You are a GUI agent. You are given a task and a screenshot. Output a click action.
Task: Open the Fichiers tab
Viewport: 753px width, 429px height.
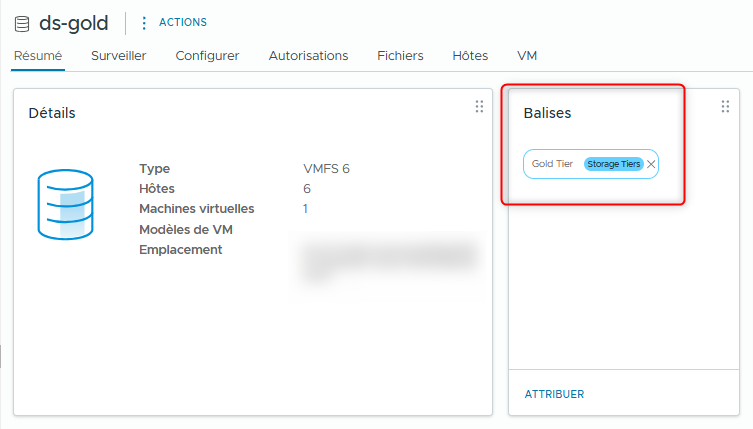tap(400, 56)
